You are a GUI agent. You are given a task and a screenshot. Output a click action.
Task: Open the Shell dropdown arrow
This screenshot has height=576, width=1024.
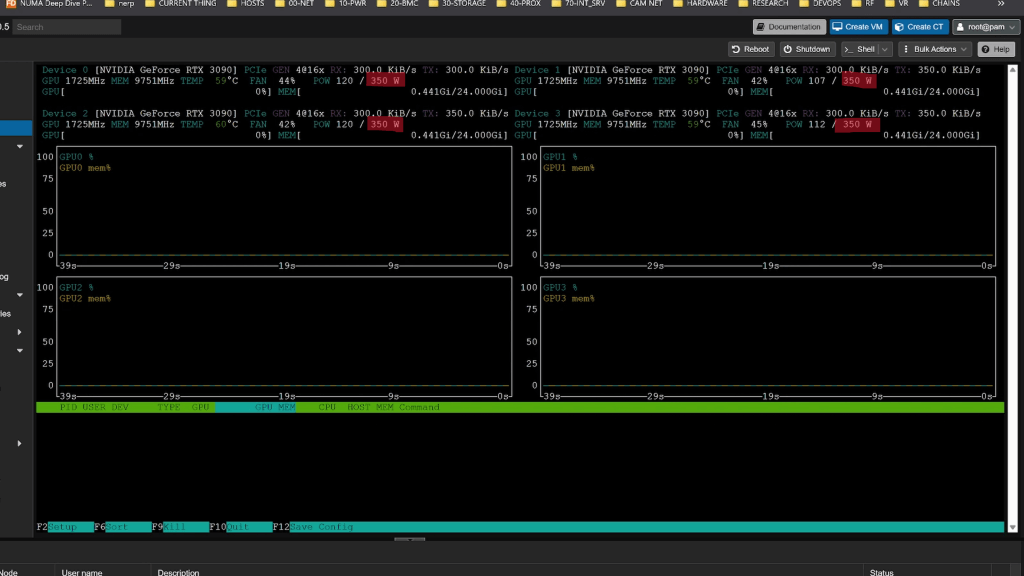(884, 48)
